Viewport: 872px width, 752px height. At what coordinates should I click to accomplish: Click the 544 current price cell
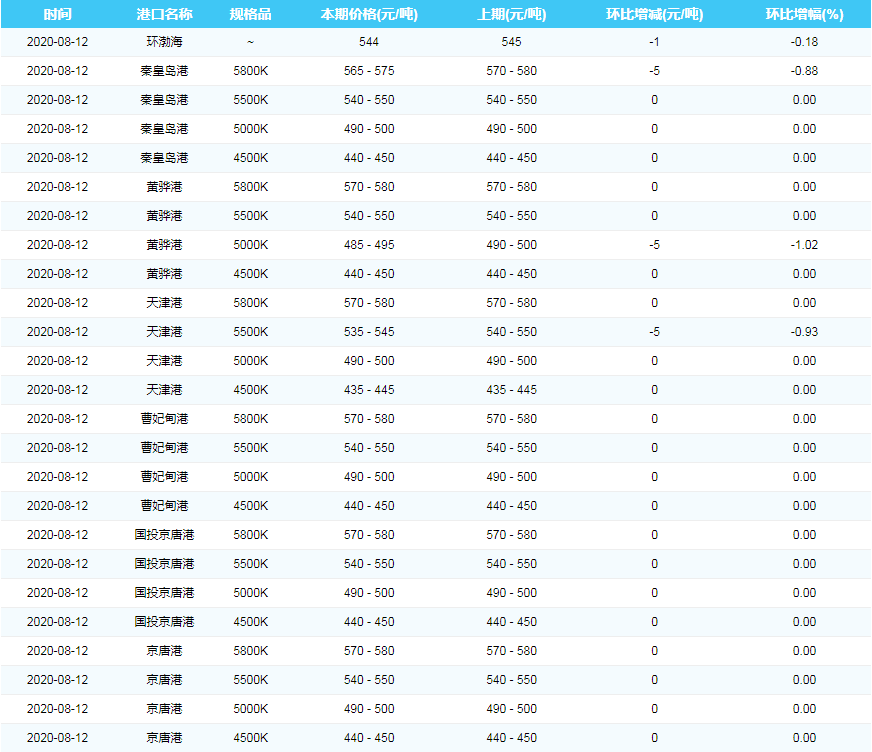tap(368, 42)
